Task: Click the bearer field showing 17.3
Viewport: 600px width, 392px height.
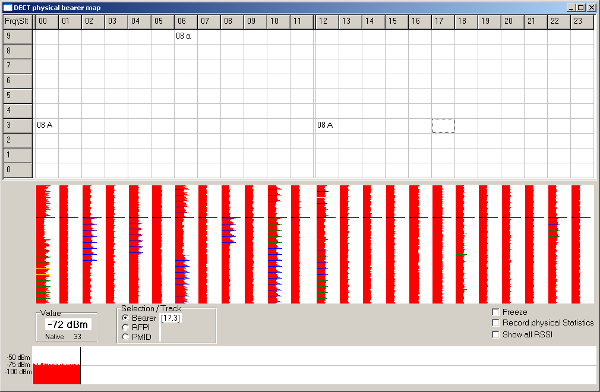Action: coord(171,318)
